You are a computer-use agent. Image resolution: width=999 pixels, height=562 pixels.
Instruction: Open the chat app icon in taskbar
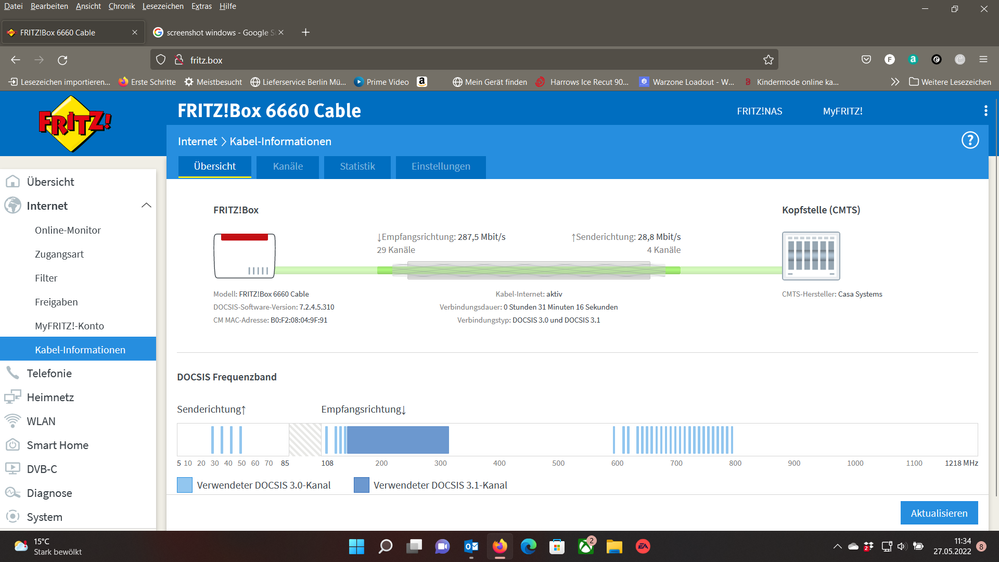click(442, 546)
